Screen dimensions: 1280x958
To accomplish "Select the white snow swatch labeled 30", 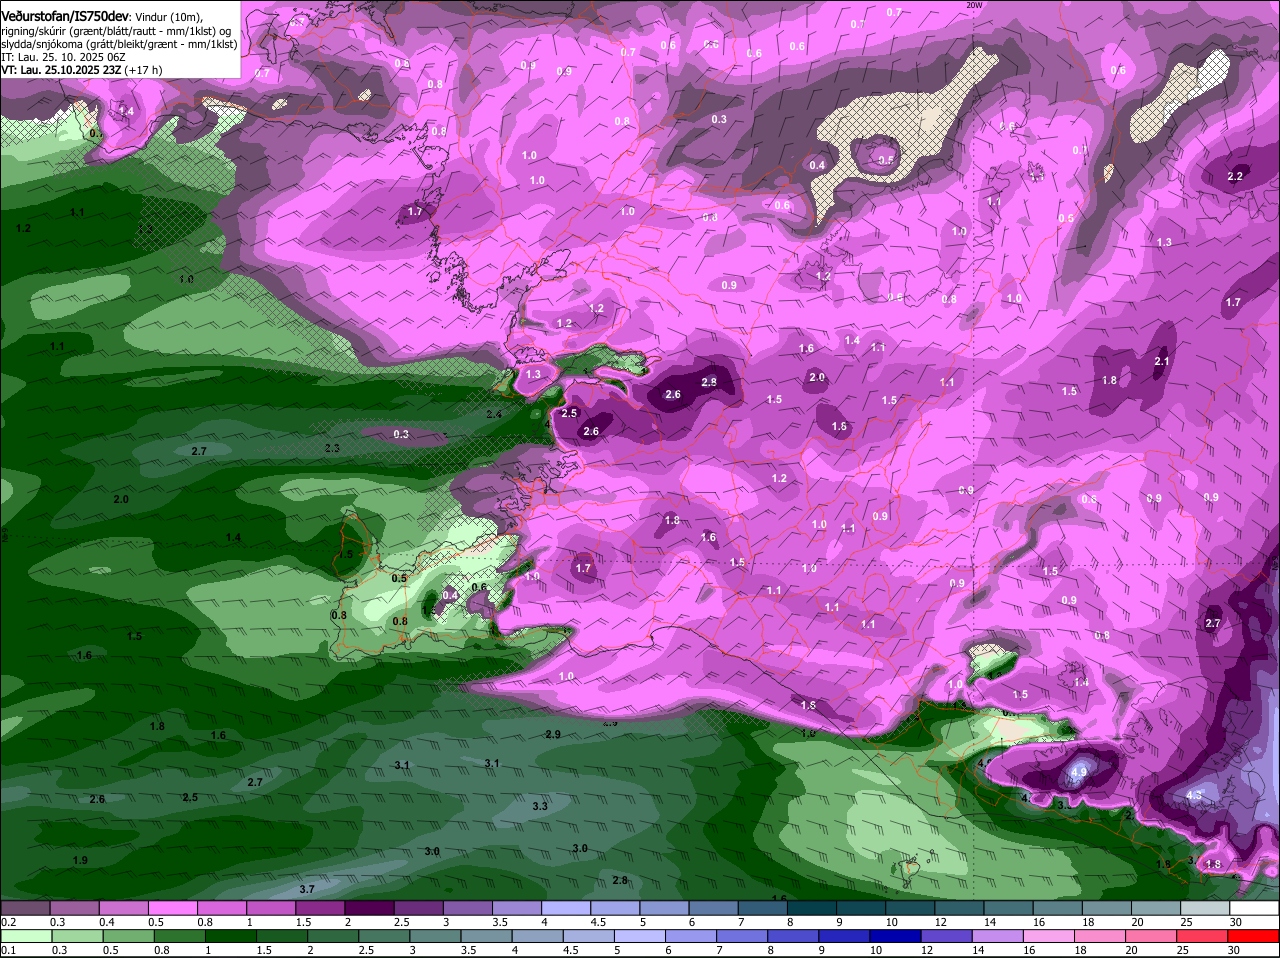I will point(1252,908).
